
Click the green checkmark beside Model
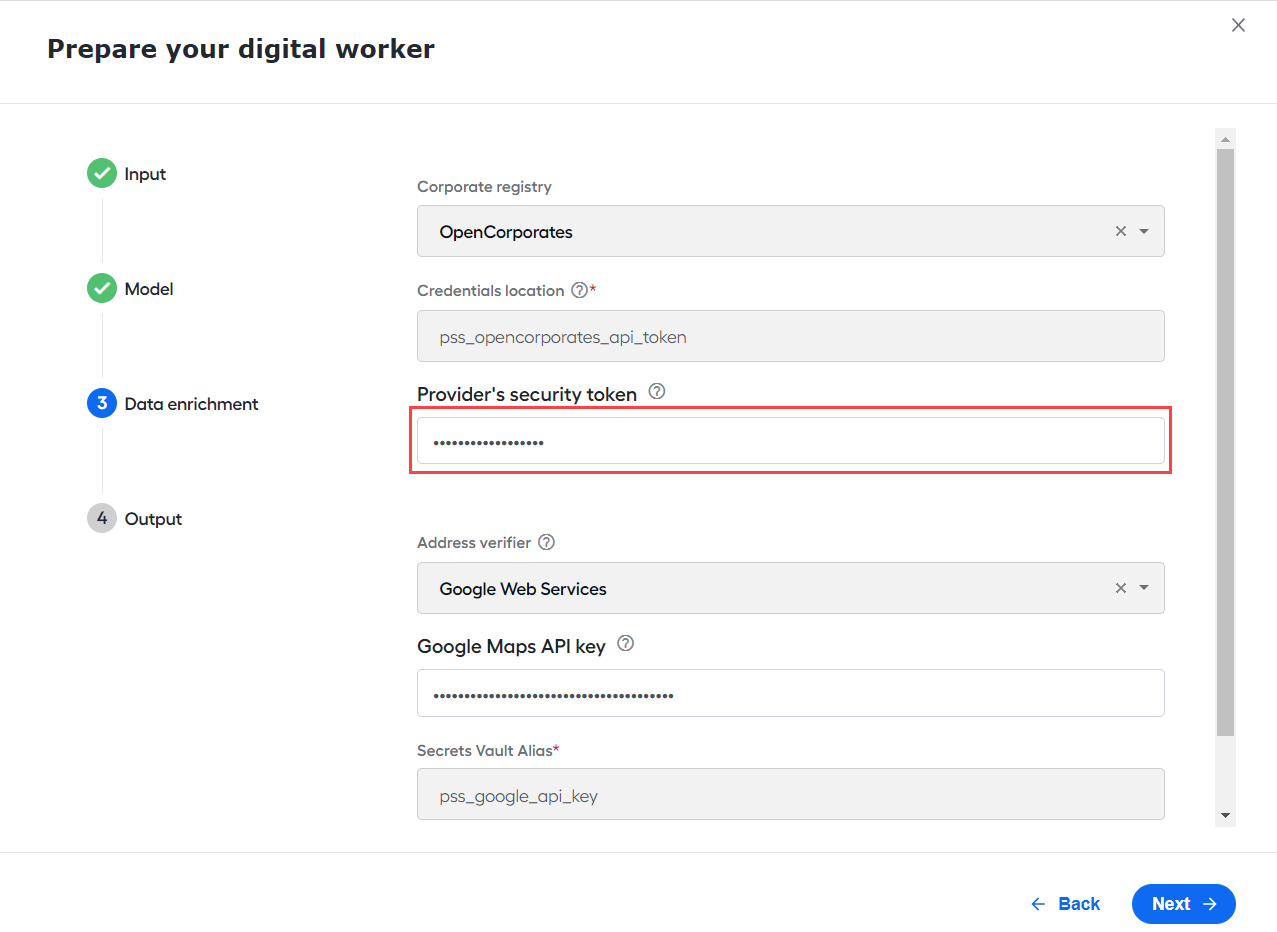pos(102,289)
